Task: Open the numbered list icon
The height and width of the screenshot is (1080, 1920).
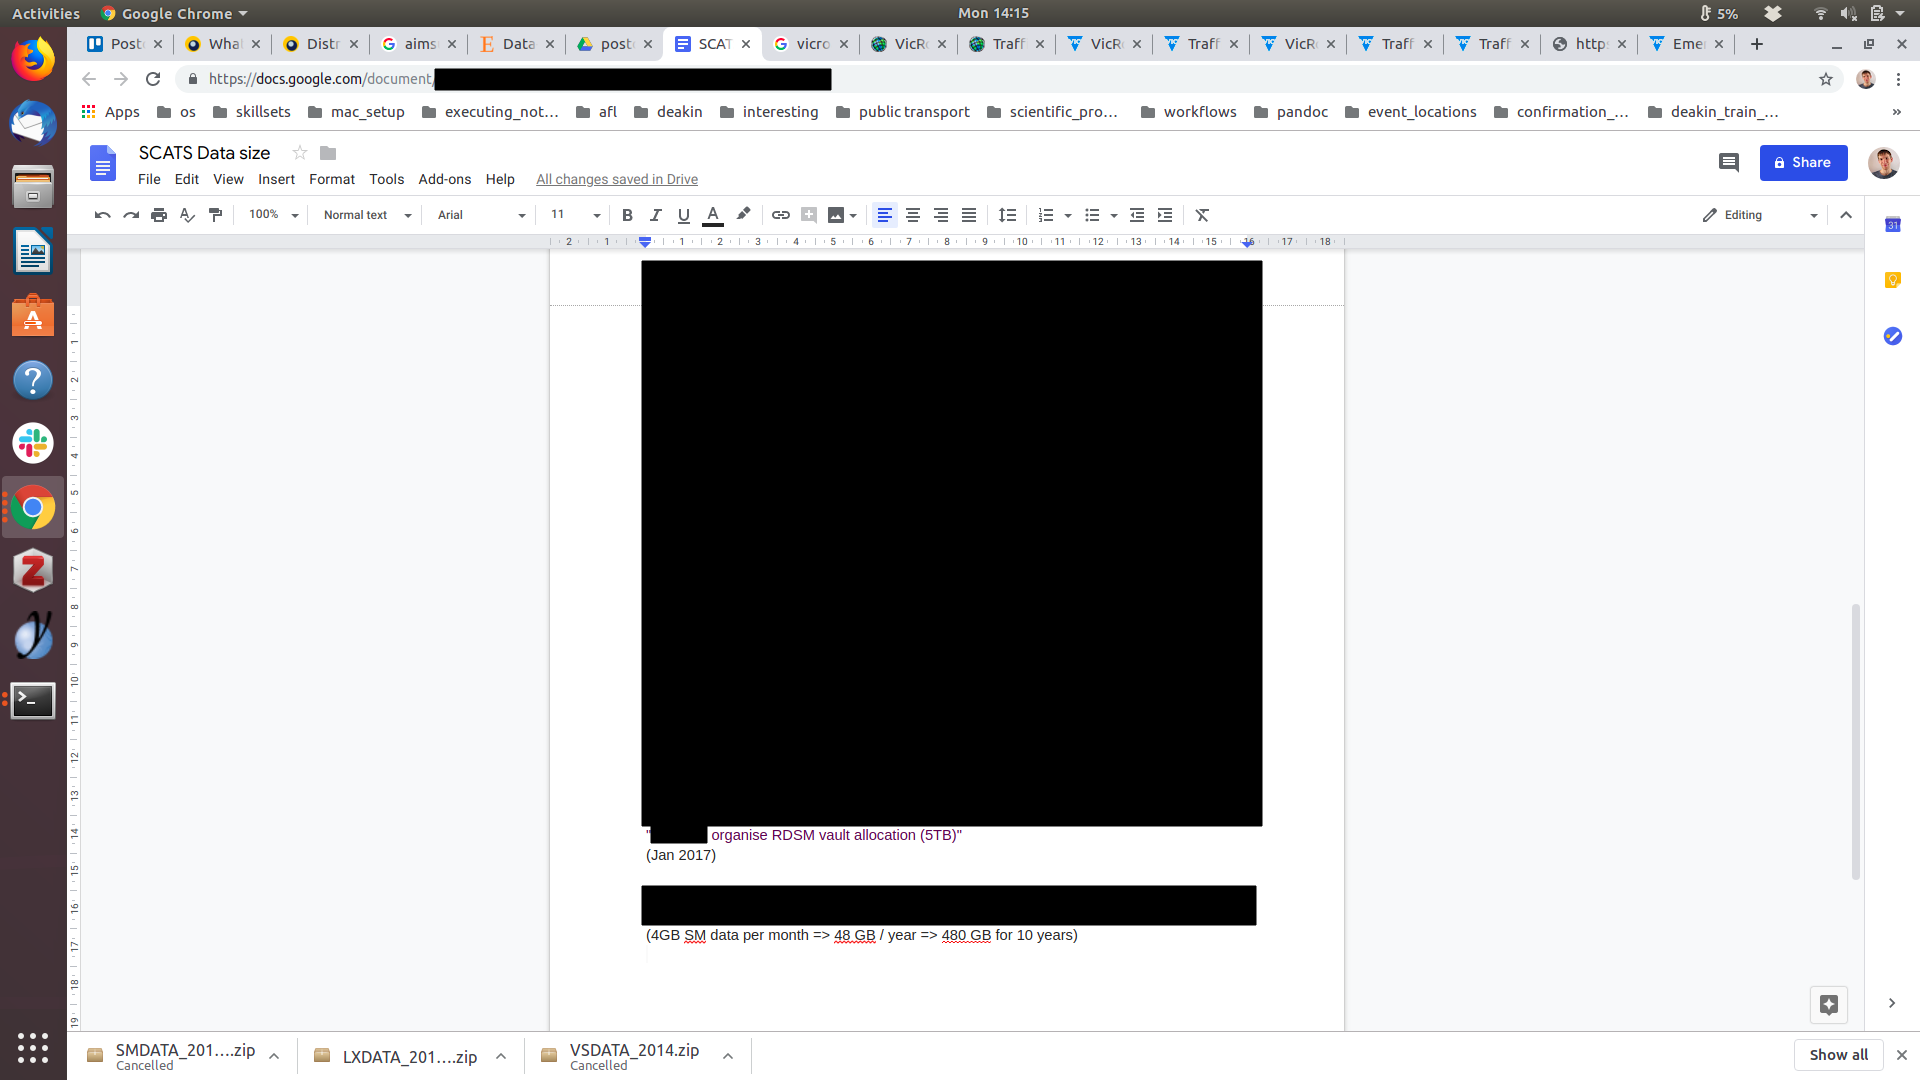Action: 1046,215
